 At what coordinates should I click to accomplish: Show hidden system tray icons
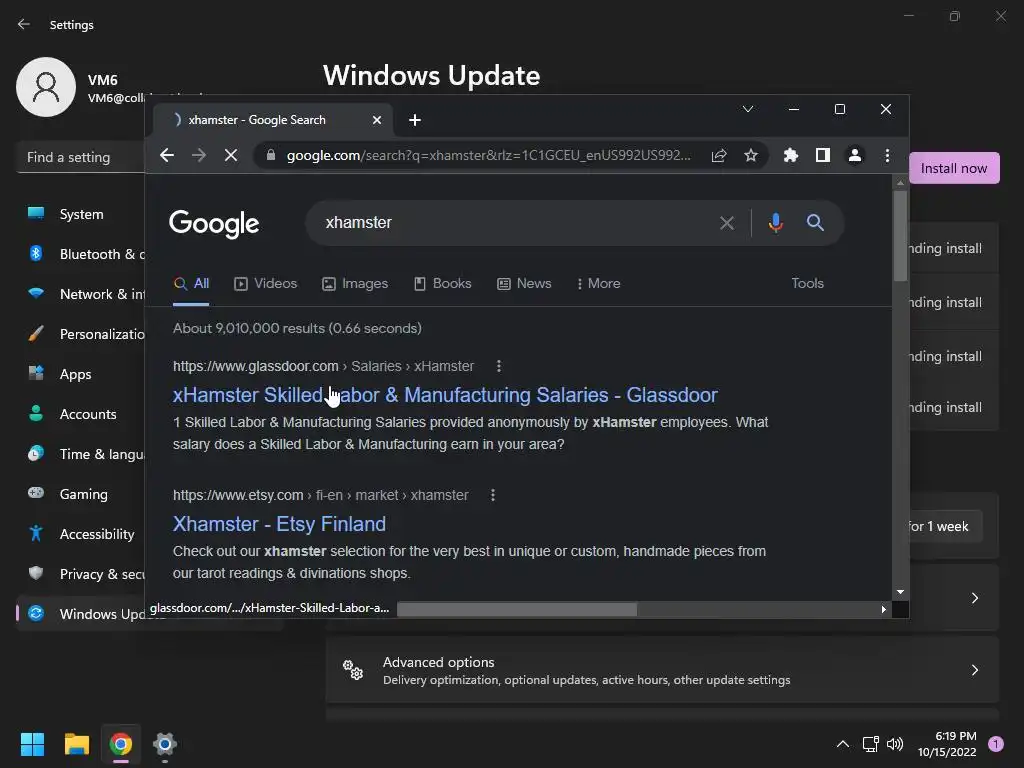tap(843, 744)
